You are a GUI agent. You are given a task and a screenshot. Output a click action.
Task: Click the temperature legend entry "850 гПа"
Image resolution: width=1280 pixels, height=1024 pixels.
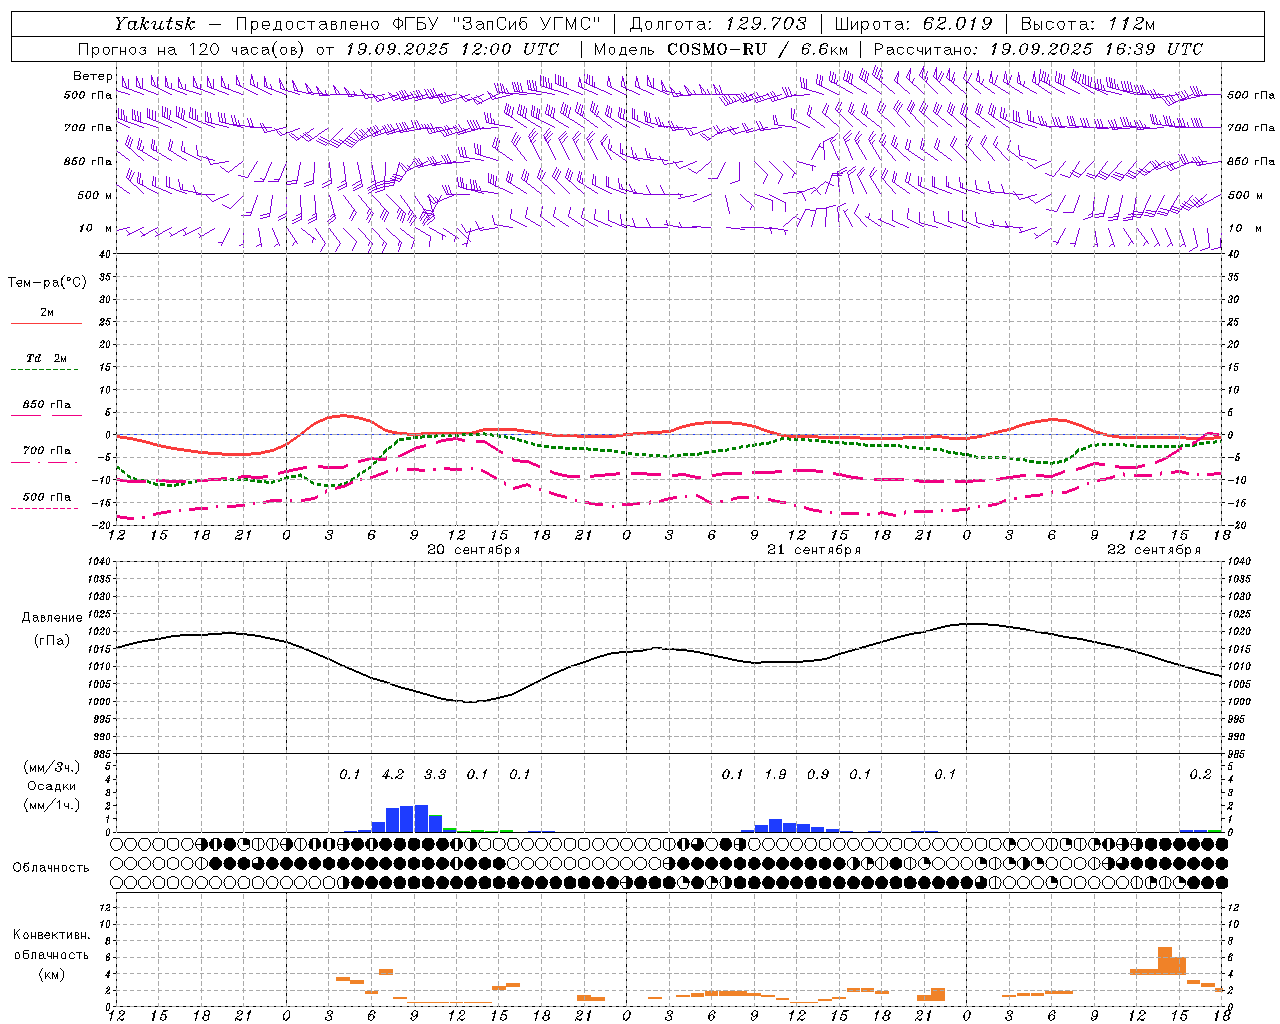(46, 405)
